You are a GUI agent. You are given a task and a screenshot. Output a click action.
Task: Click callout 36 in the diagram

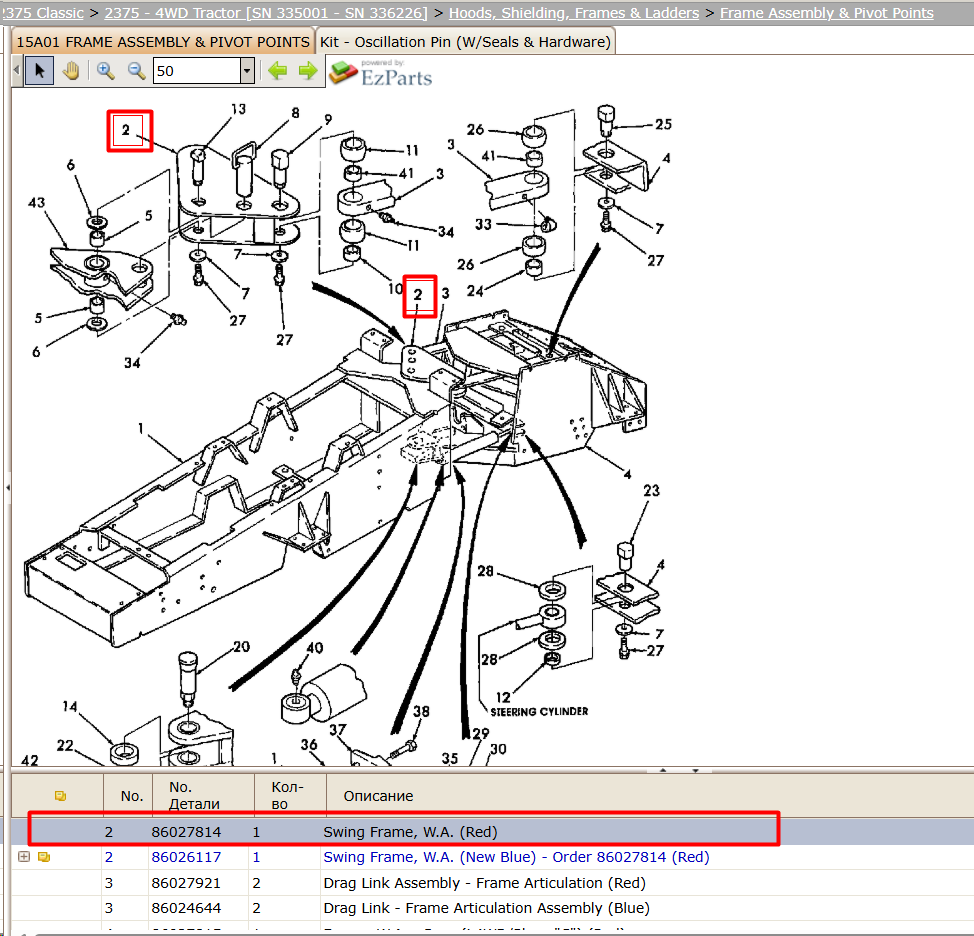coord(309,744)
